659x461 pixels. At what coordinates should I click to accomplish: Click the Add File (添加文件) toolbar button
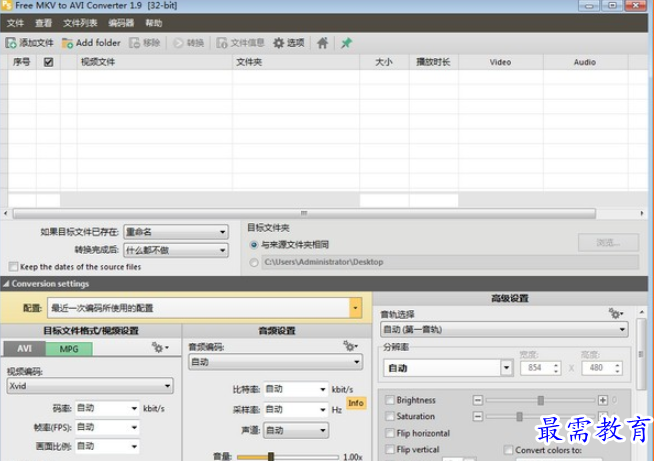pyautogui.click(x=29, y=43)
